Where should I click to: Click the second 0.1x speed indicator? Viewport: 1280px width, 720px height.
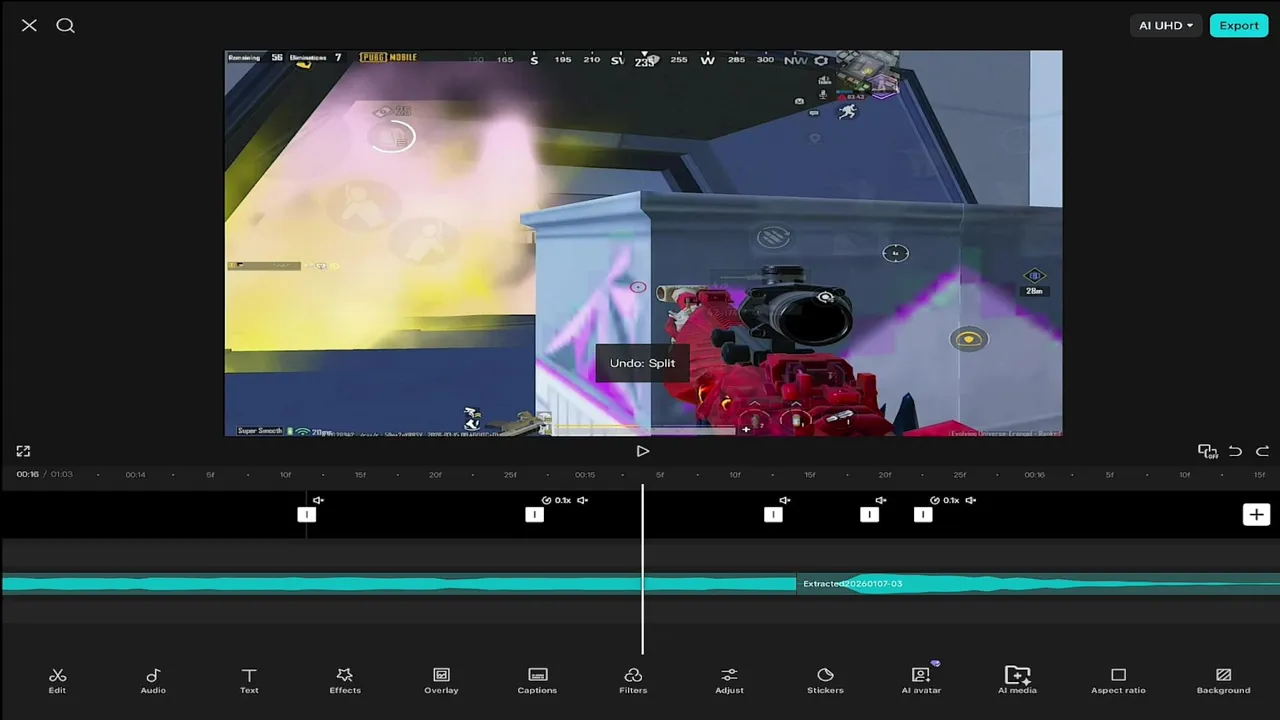coord(945,500)
